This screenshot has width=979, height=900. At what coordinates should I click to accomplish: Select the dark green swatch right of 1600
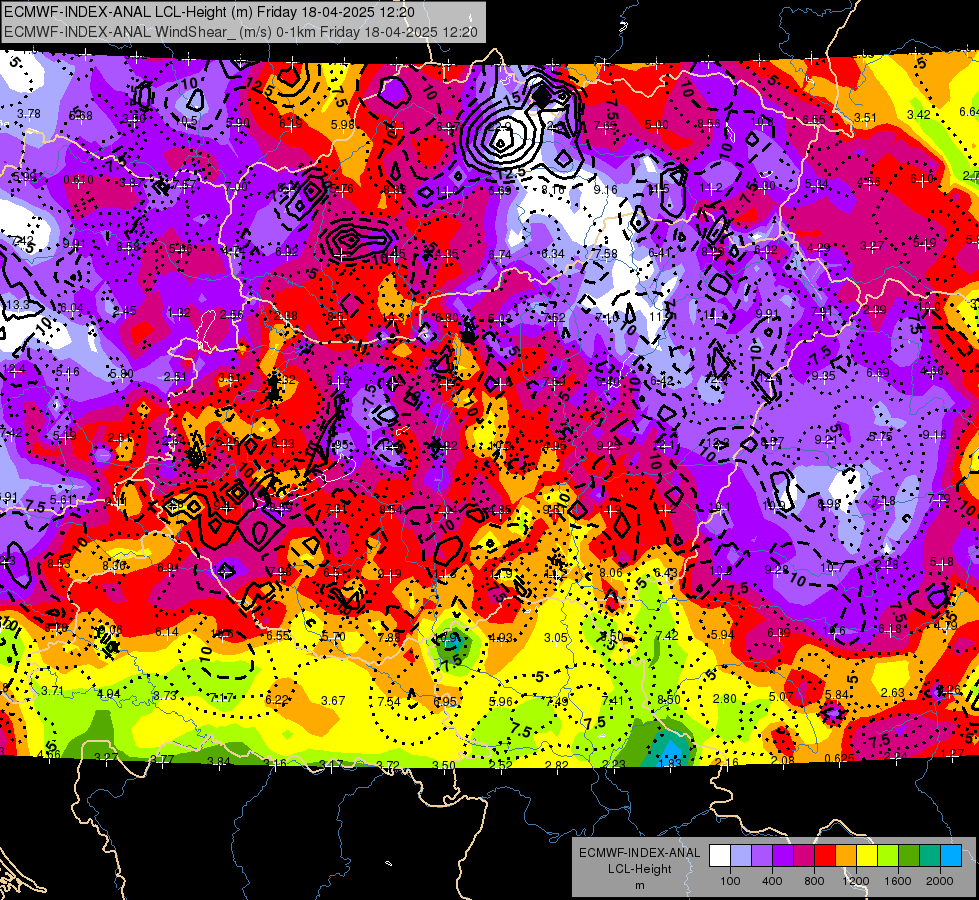tap(909, 856)
